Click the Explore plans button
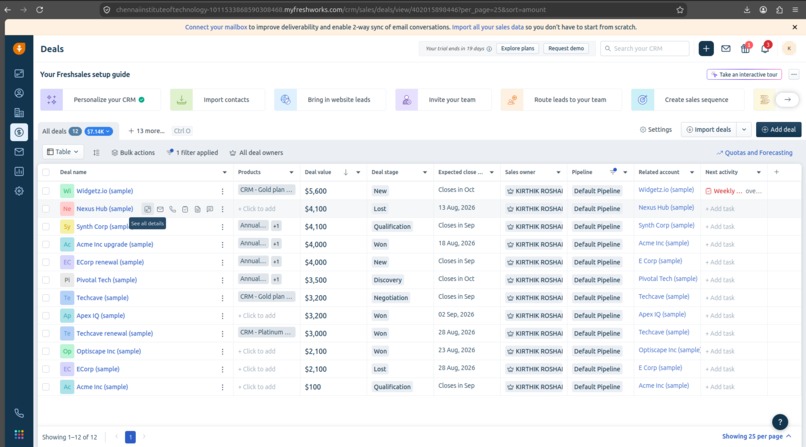The image size is (806, 447). pyautogui.click(x=518, y=48)
